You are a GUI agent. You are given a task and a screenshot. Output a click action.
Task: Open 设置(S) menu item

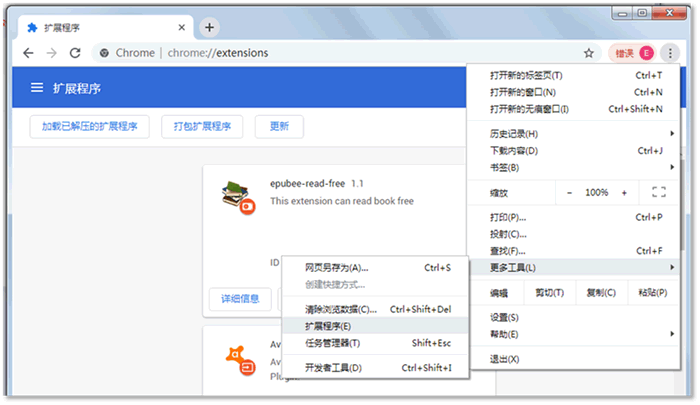click(574, 317)
